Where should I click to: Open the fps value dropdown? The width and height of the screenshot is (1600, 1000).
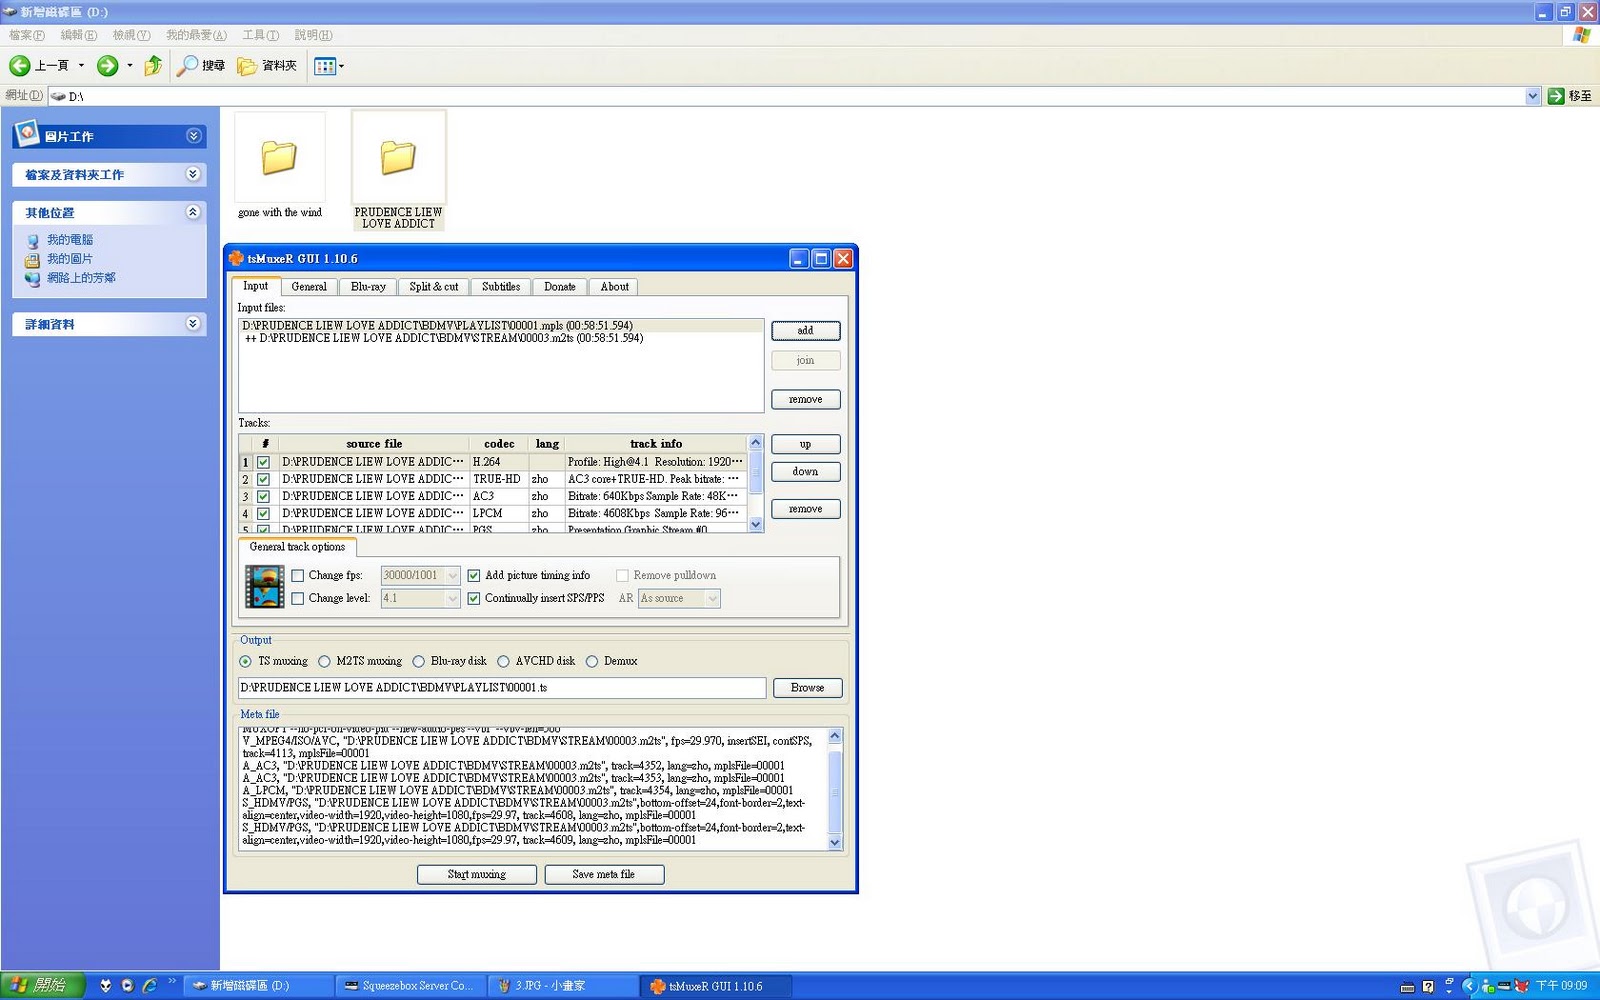(452, 575)
